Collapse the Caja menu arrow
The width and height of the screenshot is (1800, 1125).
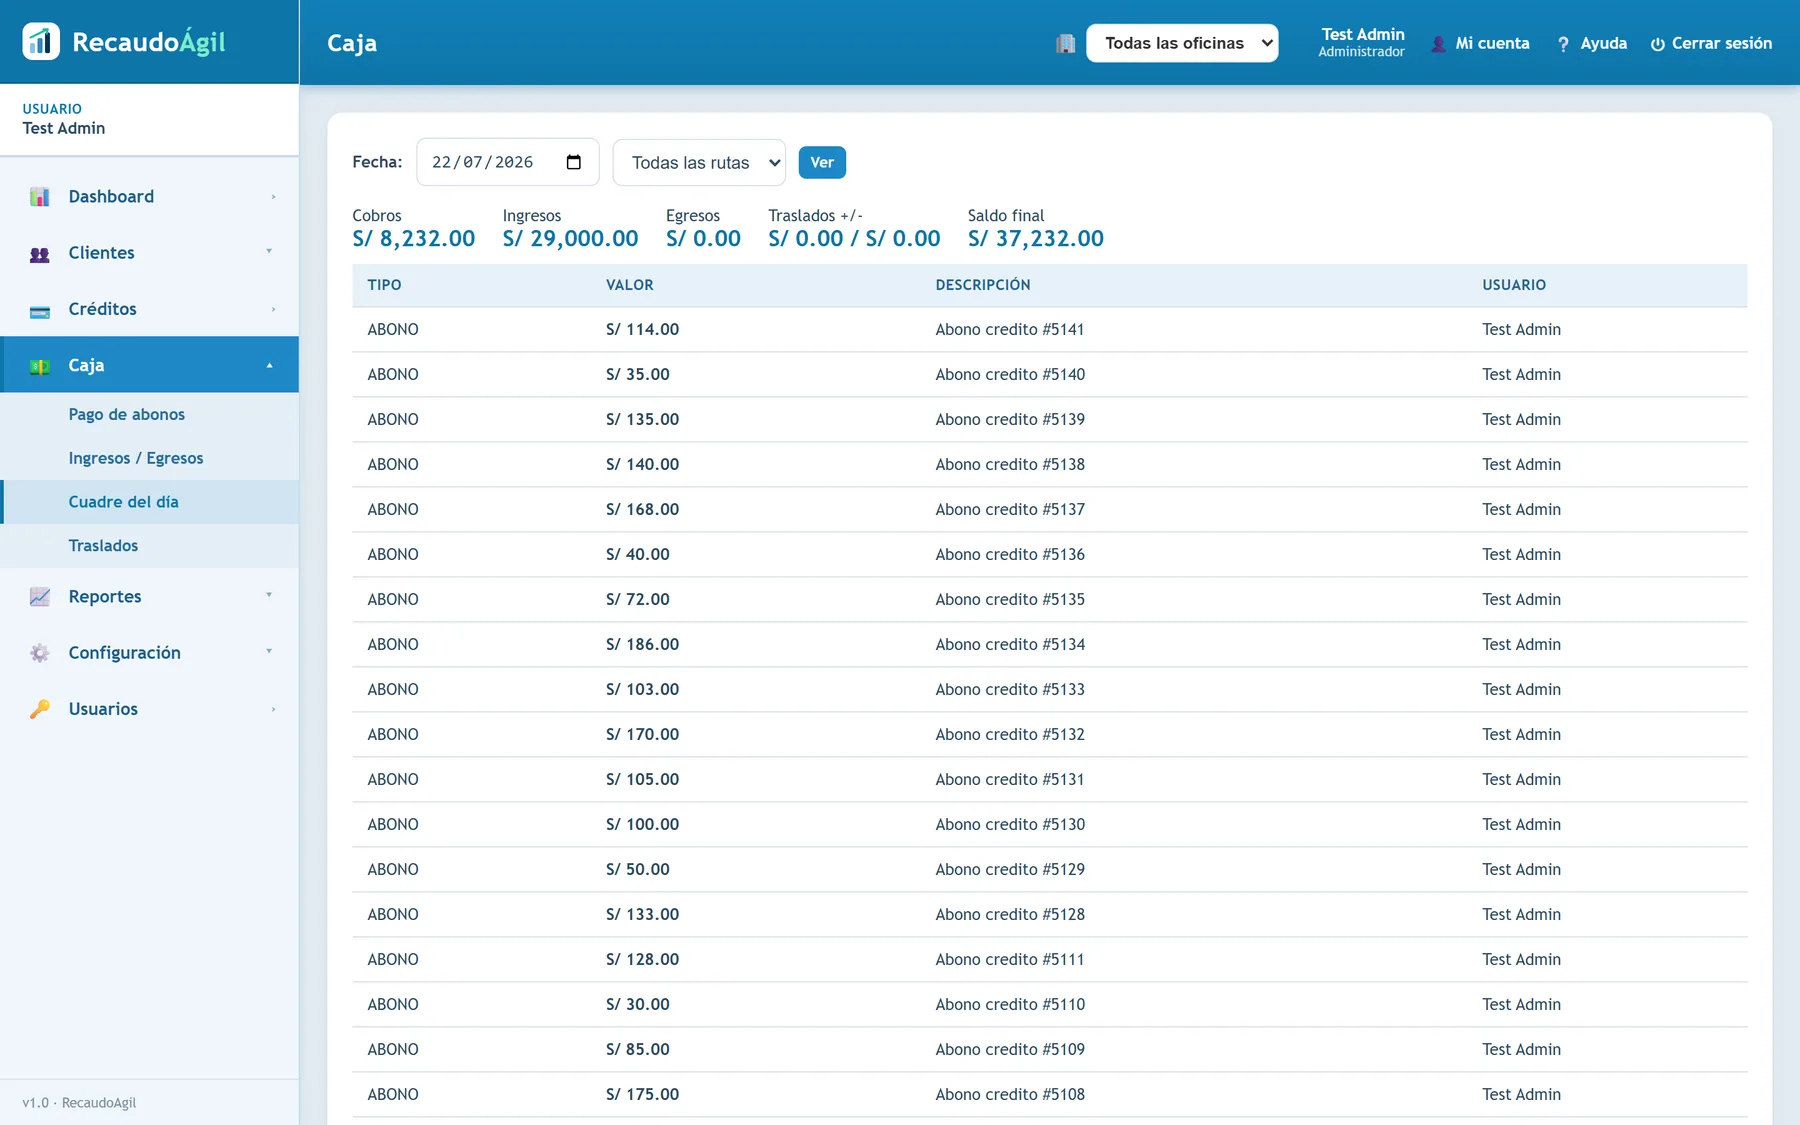(x=269, y=365)
